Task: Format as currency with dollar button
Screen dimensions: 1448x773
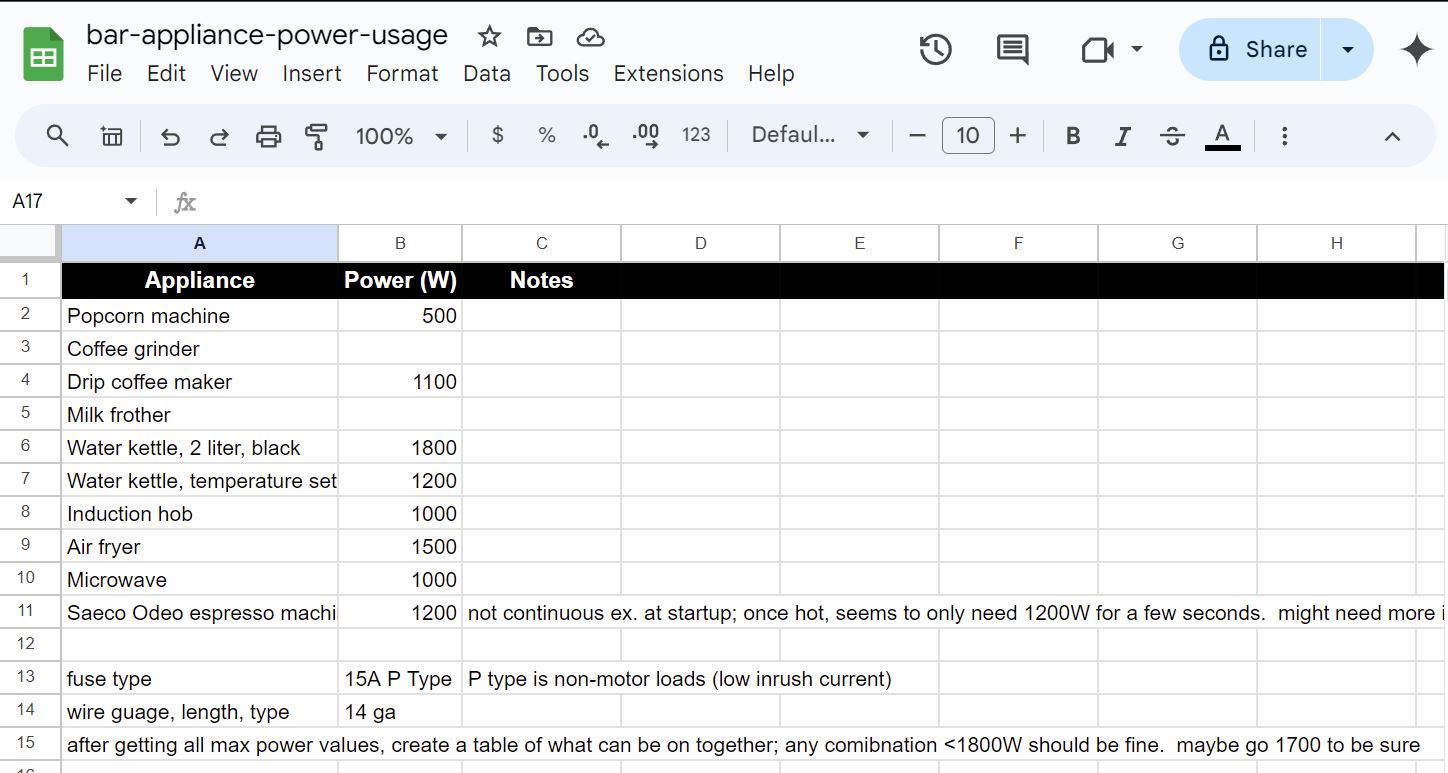Action: pos(497,136)
